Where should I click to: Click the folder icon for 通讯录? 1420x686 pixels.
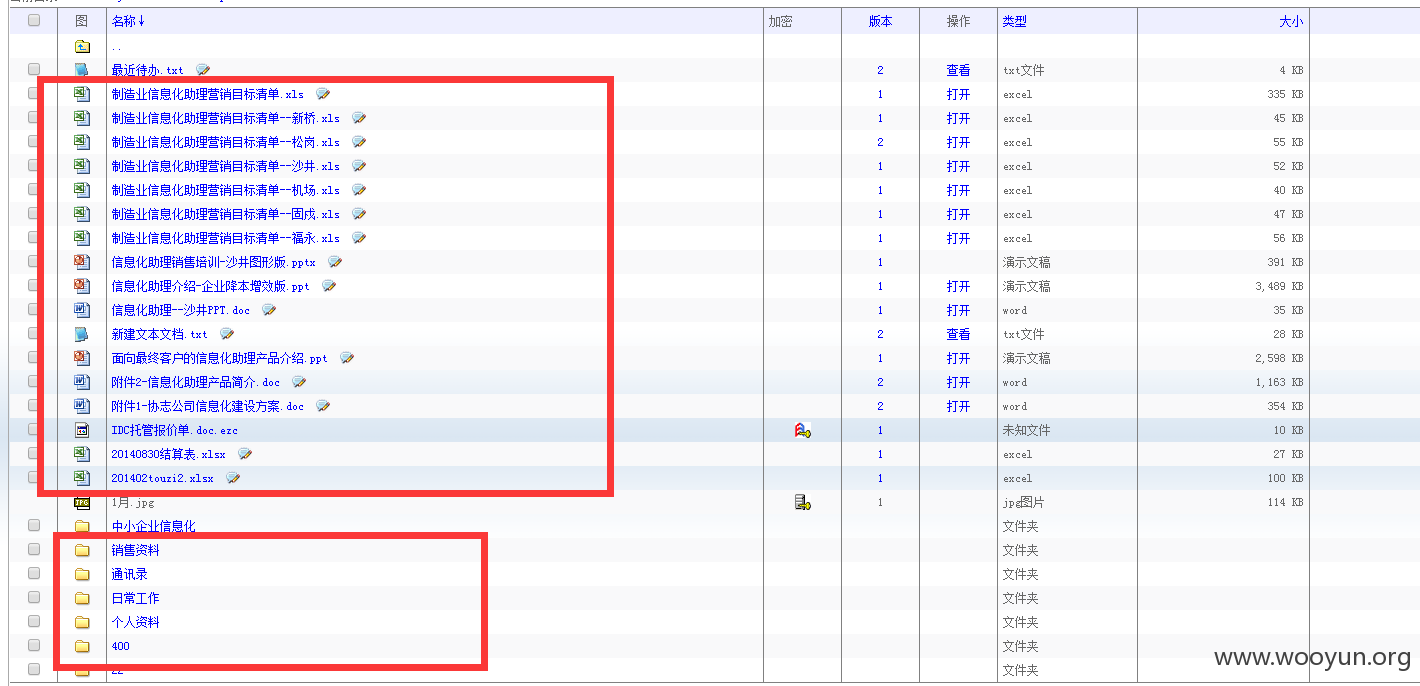(x=82, y=574)
